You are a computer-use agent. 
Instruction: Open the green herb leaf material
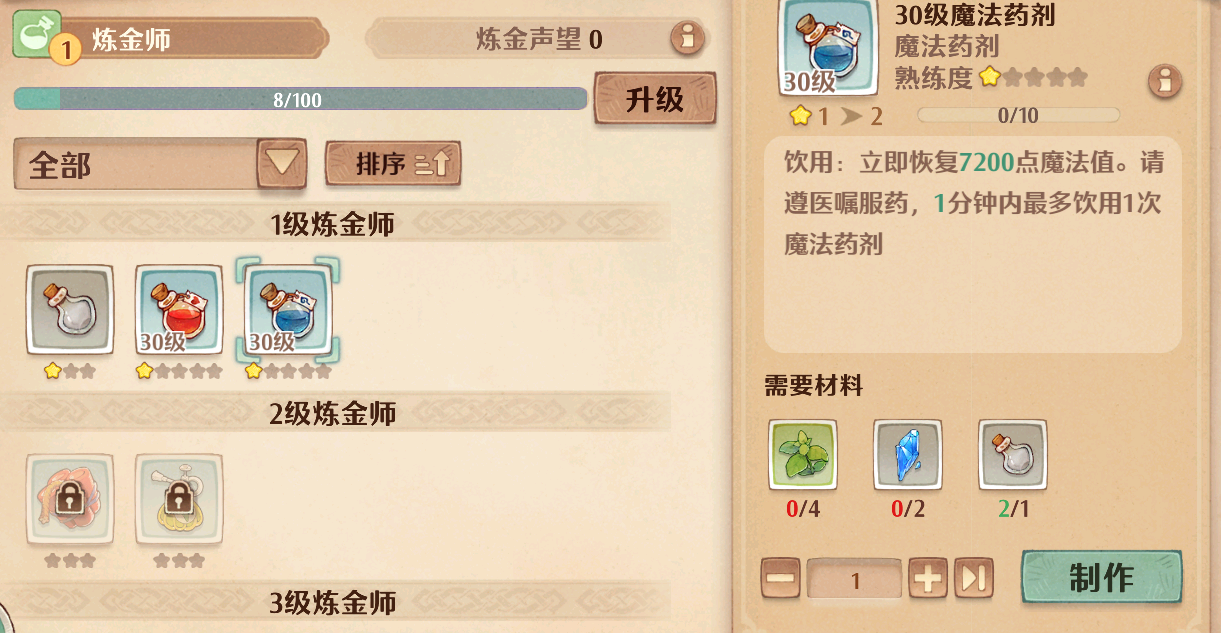coord(803,455)
